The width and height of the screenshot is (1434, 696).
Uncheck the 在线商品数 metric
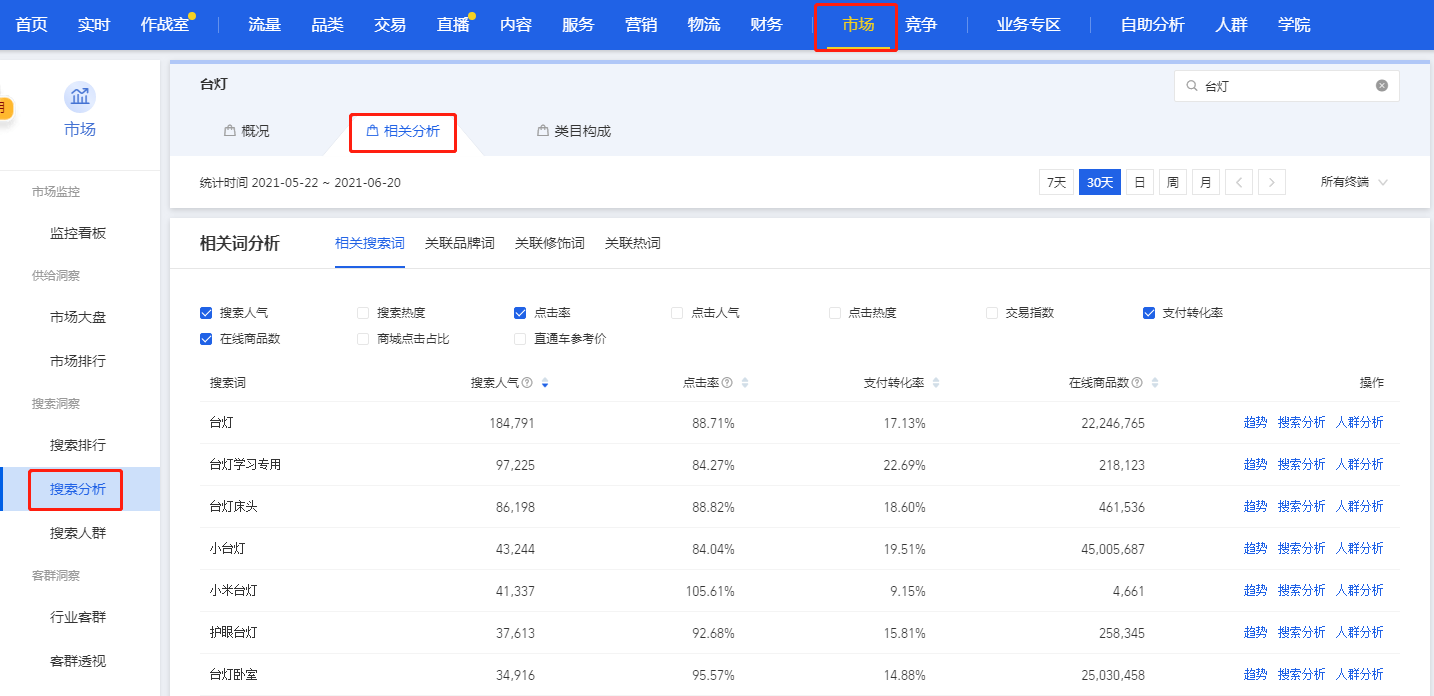click(207, 339)
